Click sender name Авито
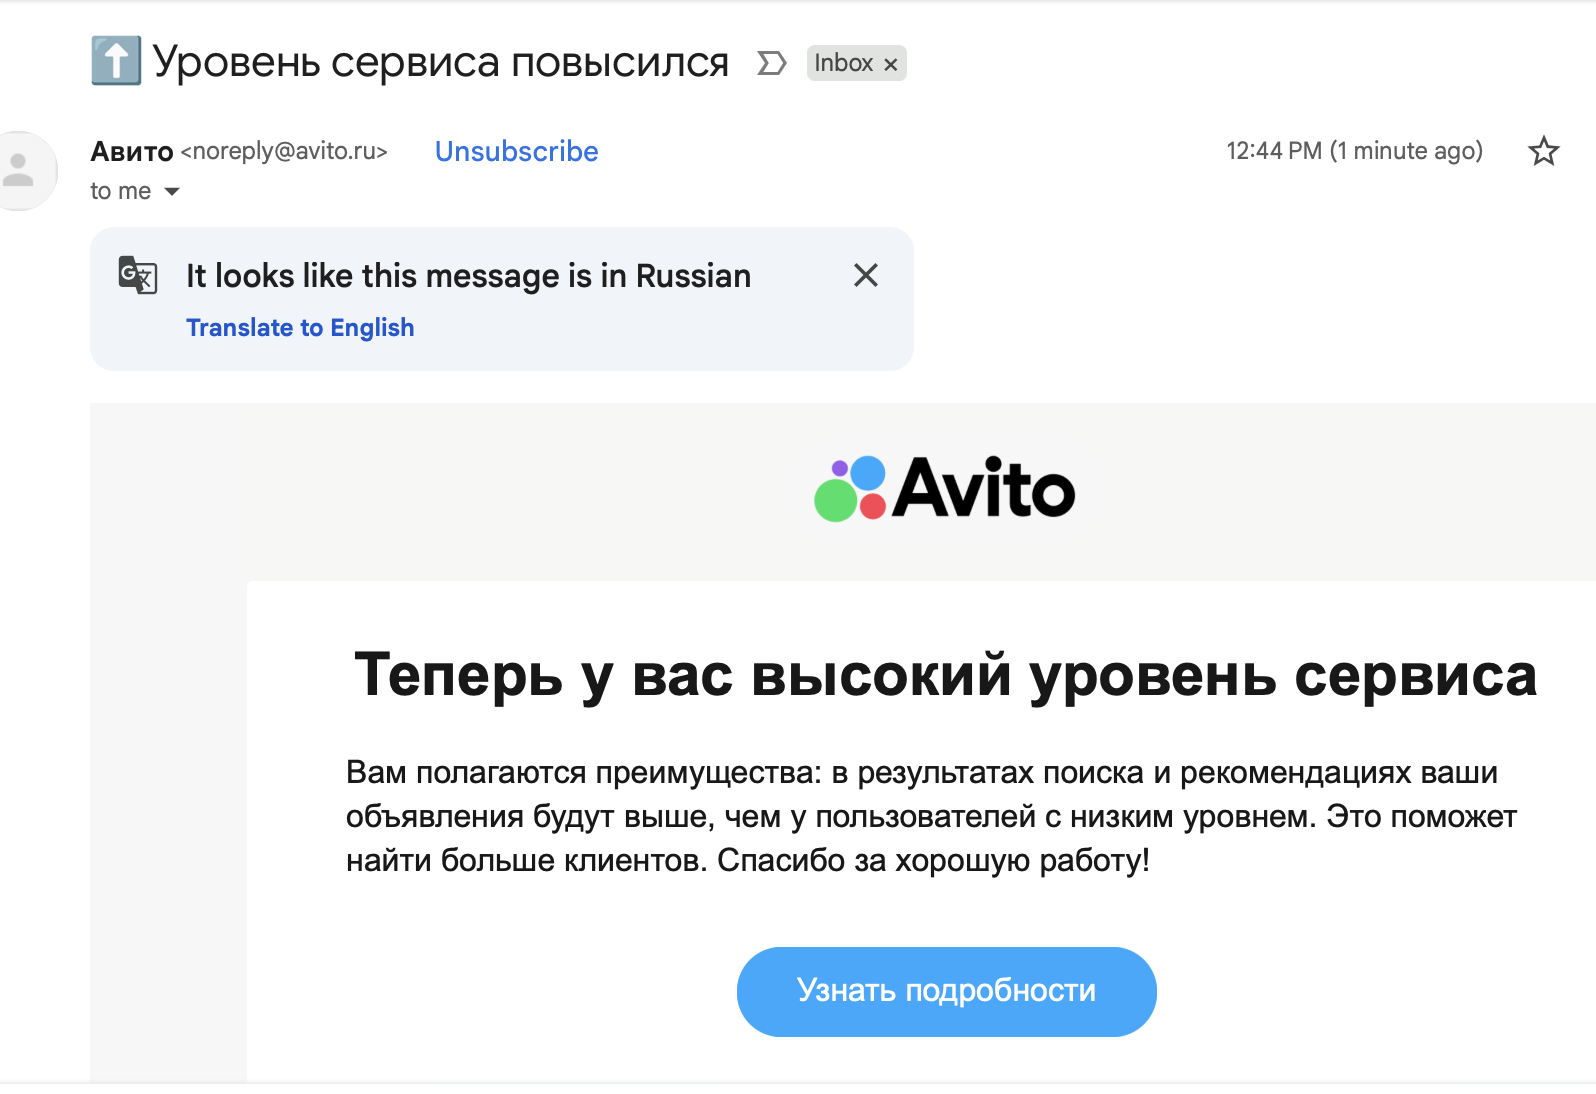 point(132,151)
